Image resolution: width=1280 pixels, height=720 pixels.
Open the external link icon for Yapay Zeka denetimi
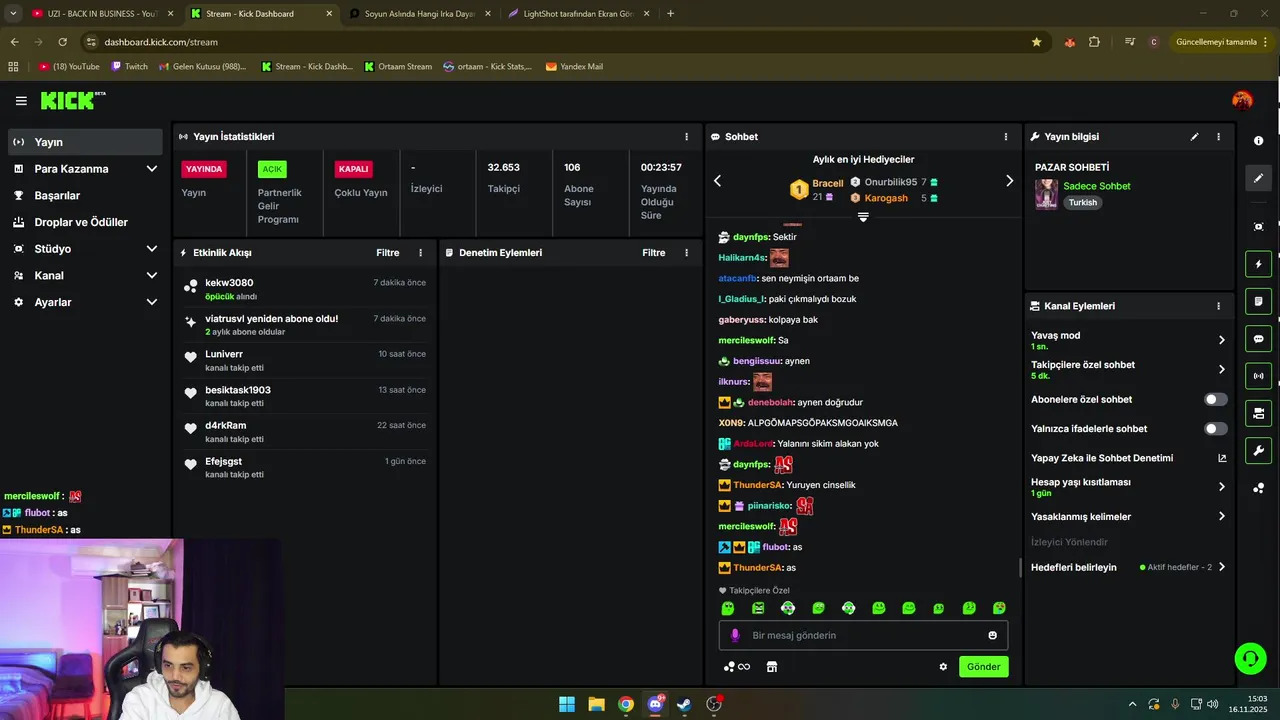coord(1221,458)
